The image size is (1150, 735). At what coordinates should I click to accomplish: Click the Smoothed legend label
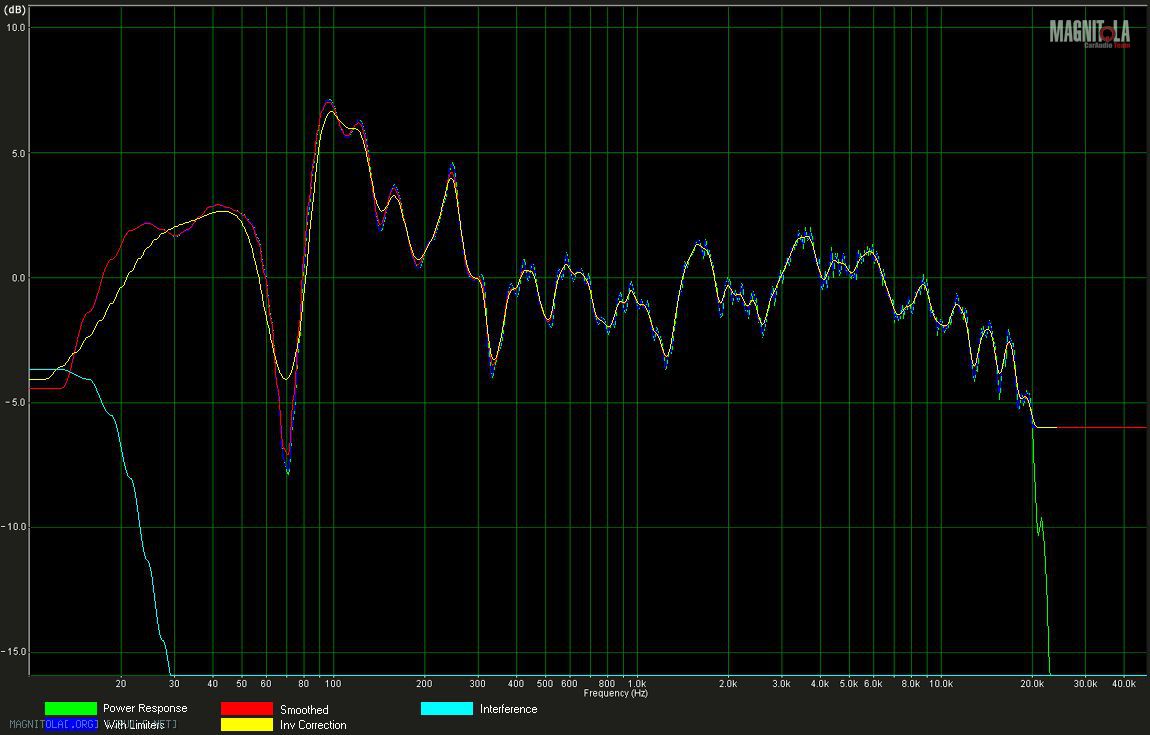[304, 710]
